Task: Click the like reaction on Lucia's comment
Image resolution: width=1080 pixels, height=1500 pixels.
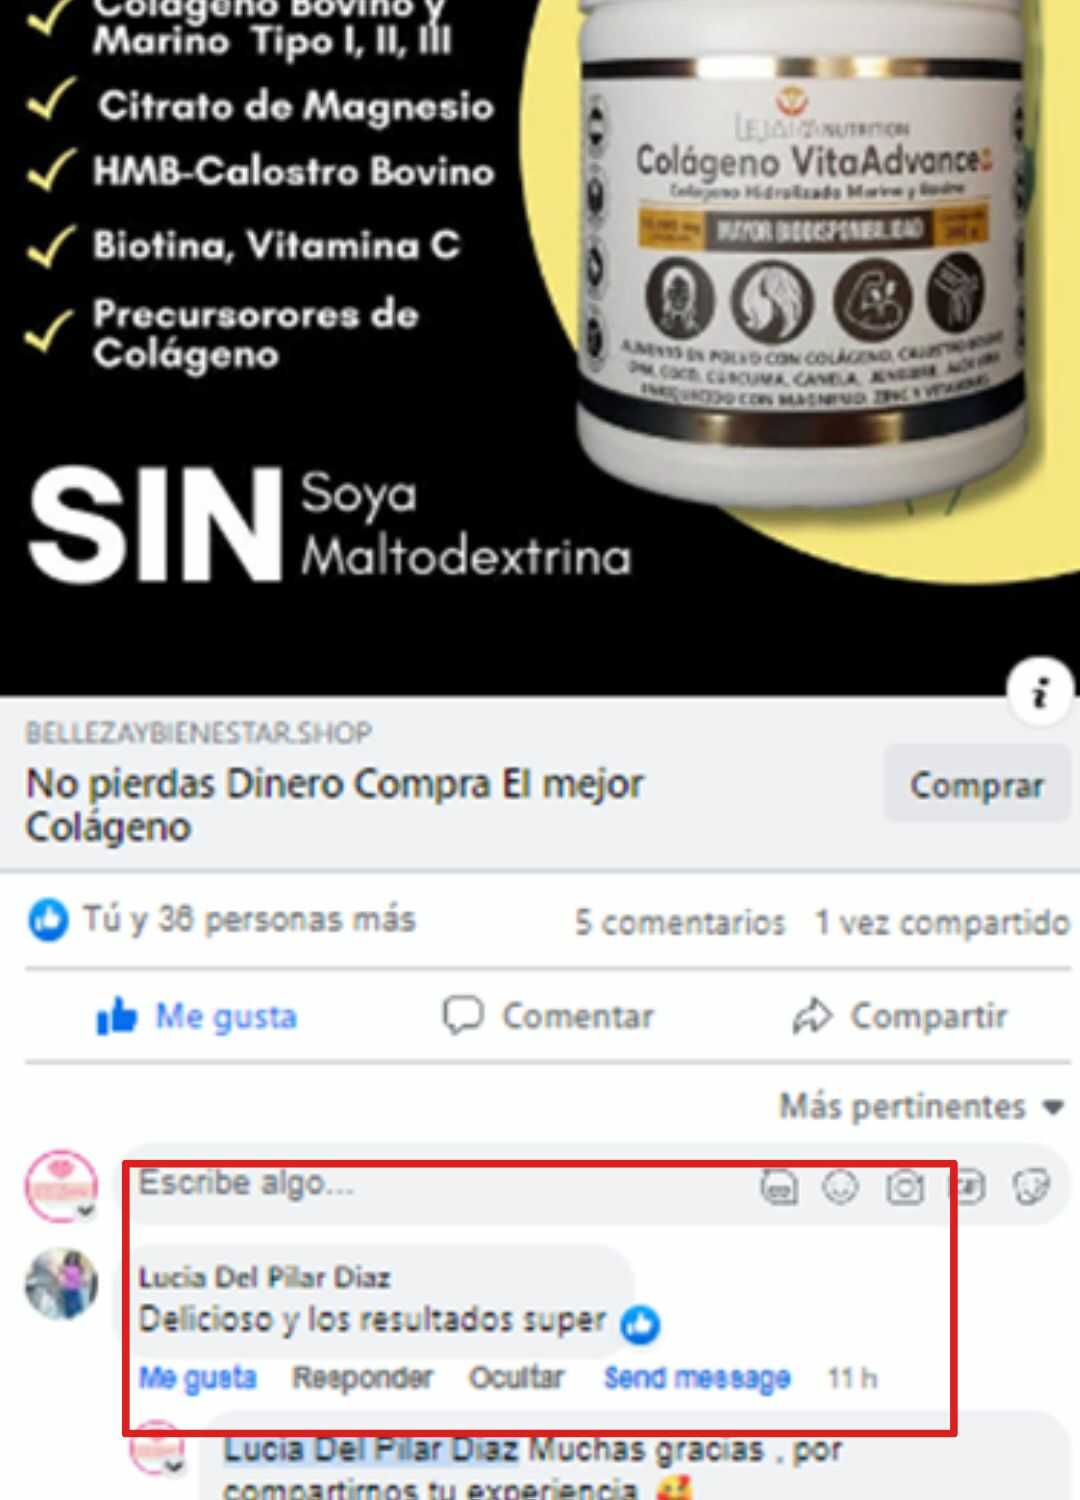Action: [x=640, y=1324]
